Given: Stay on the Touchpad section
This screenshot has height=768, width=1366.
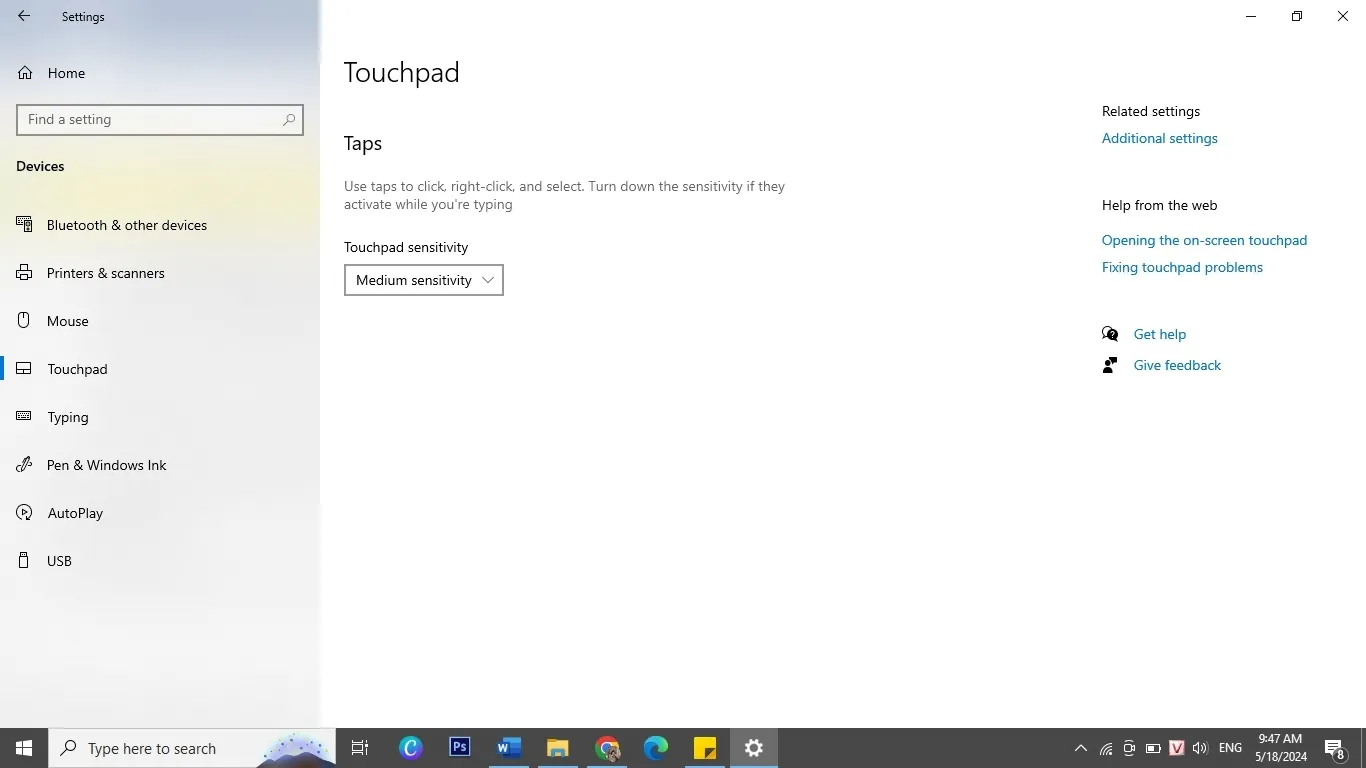Looking at the screenshot, I should [x=78, y=369].
